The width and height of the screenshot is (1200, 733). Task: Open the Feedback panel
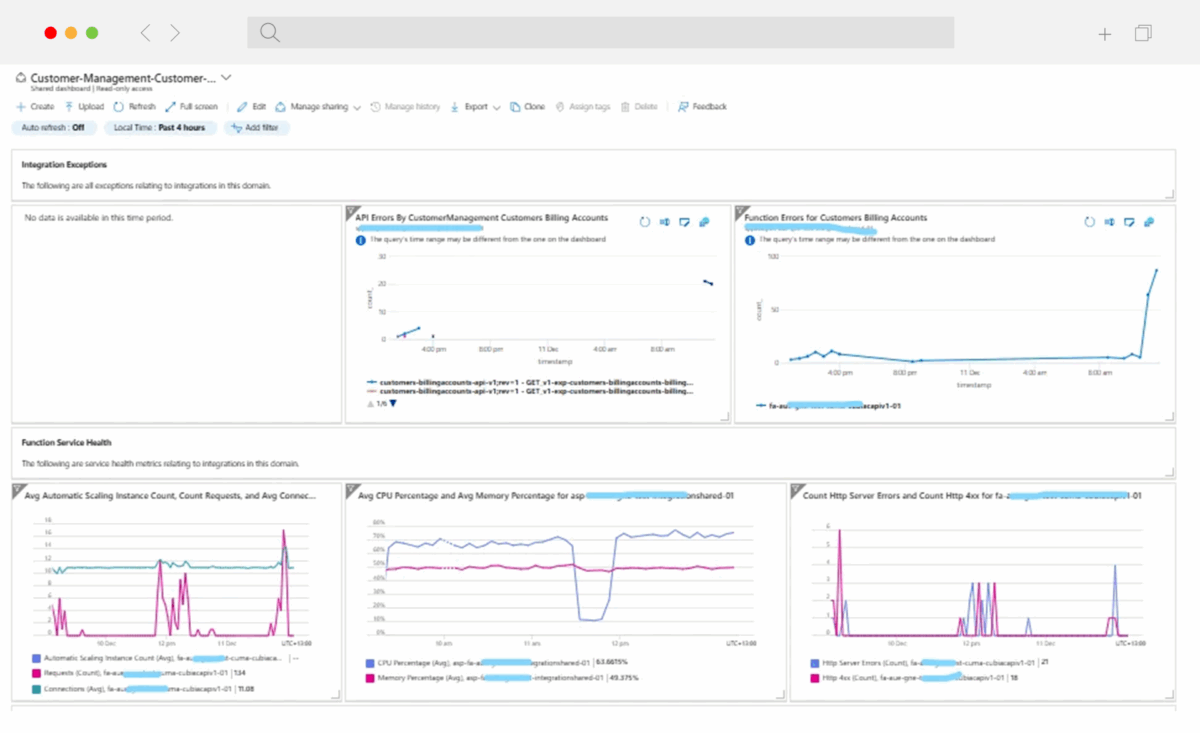point(702,106)
